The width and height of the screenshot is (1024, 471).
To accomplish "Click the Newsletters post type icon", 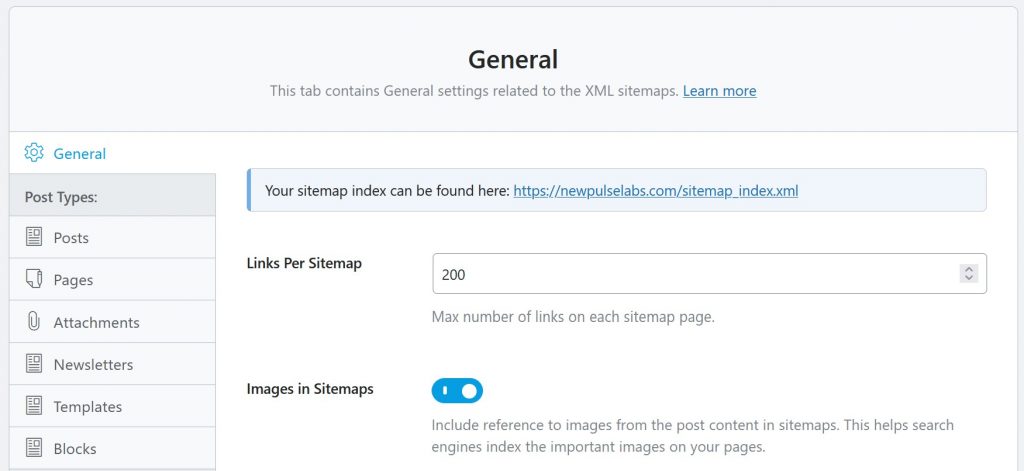I will click(x=34, y=364).
